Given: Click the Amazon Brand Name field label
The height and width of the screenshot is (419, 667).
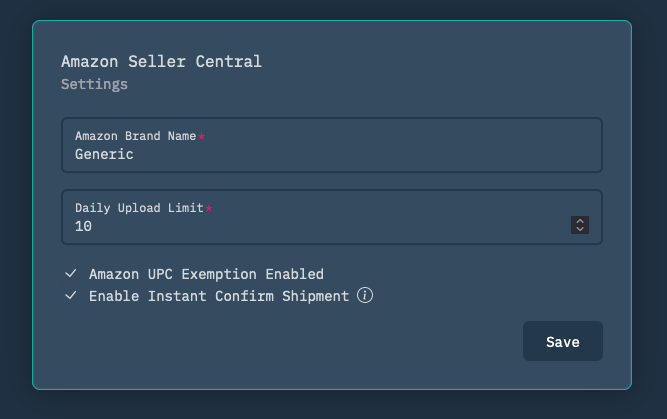Looking at the screenshot, I should click(x=136, y=136).
